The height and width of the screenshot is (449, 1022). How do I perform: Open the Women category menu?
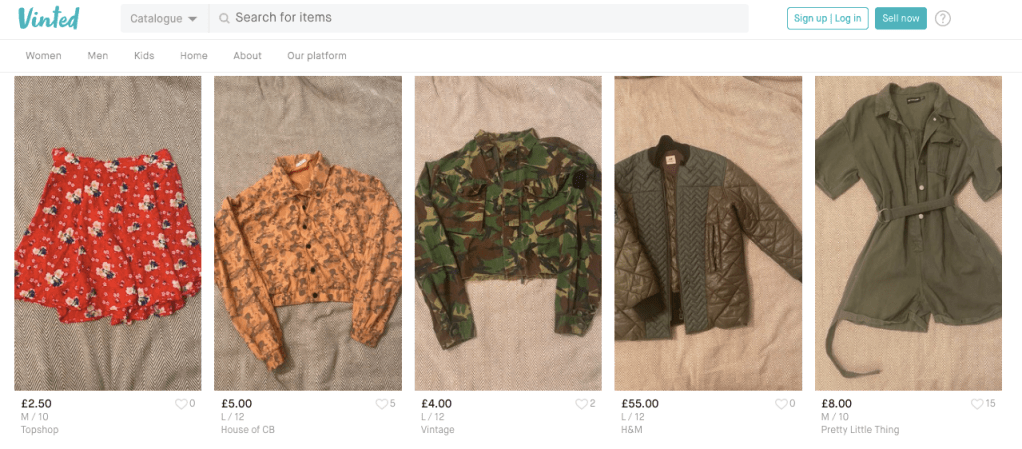coord(43,56)
